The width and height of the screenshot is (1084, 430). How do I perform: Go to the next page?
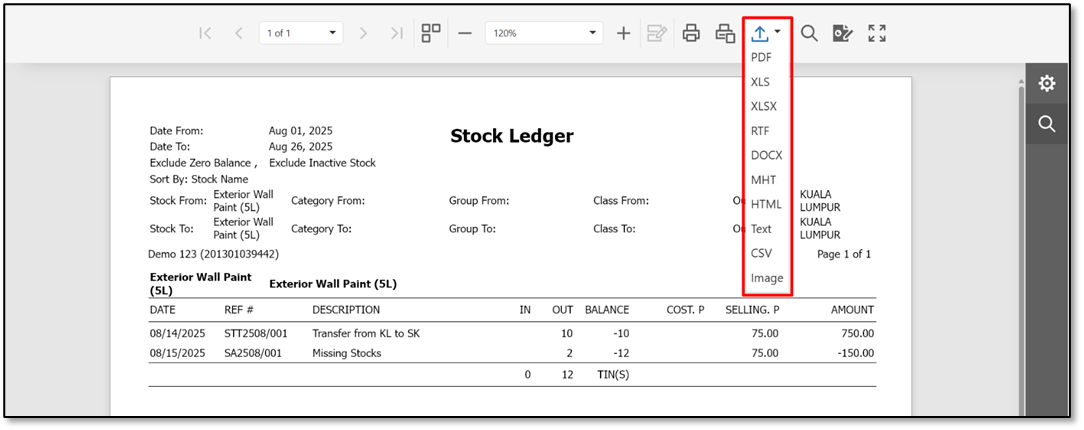coord(364,33)
